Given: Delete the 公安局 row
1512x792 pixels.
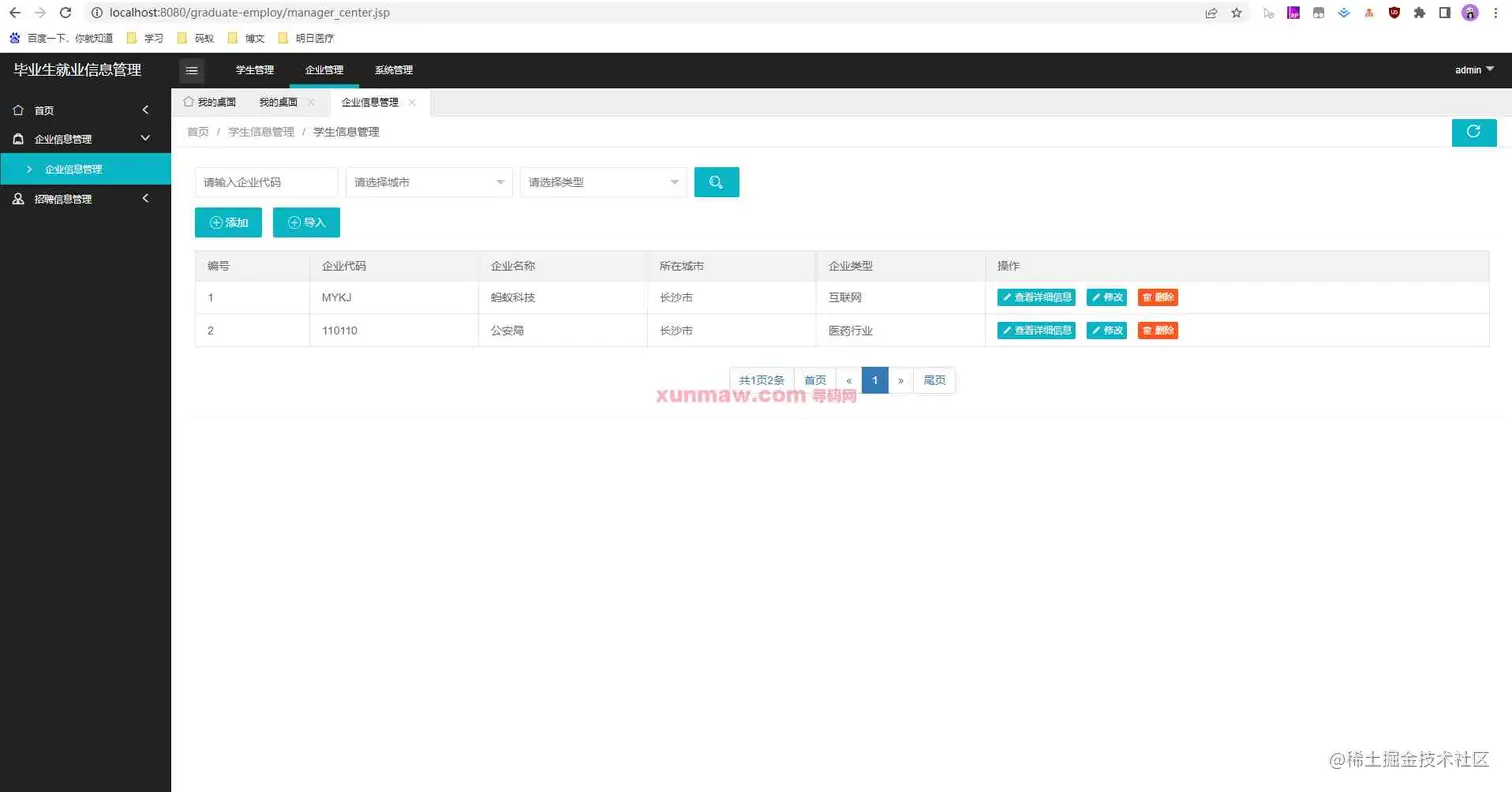Looking at the screenshot, I should (1158, 330).
